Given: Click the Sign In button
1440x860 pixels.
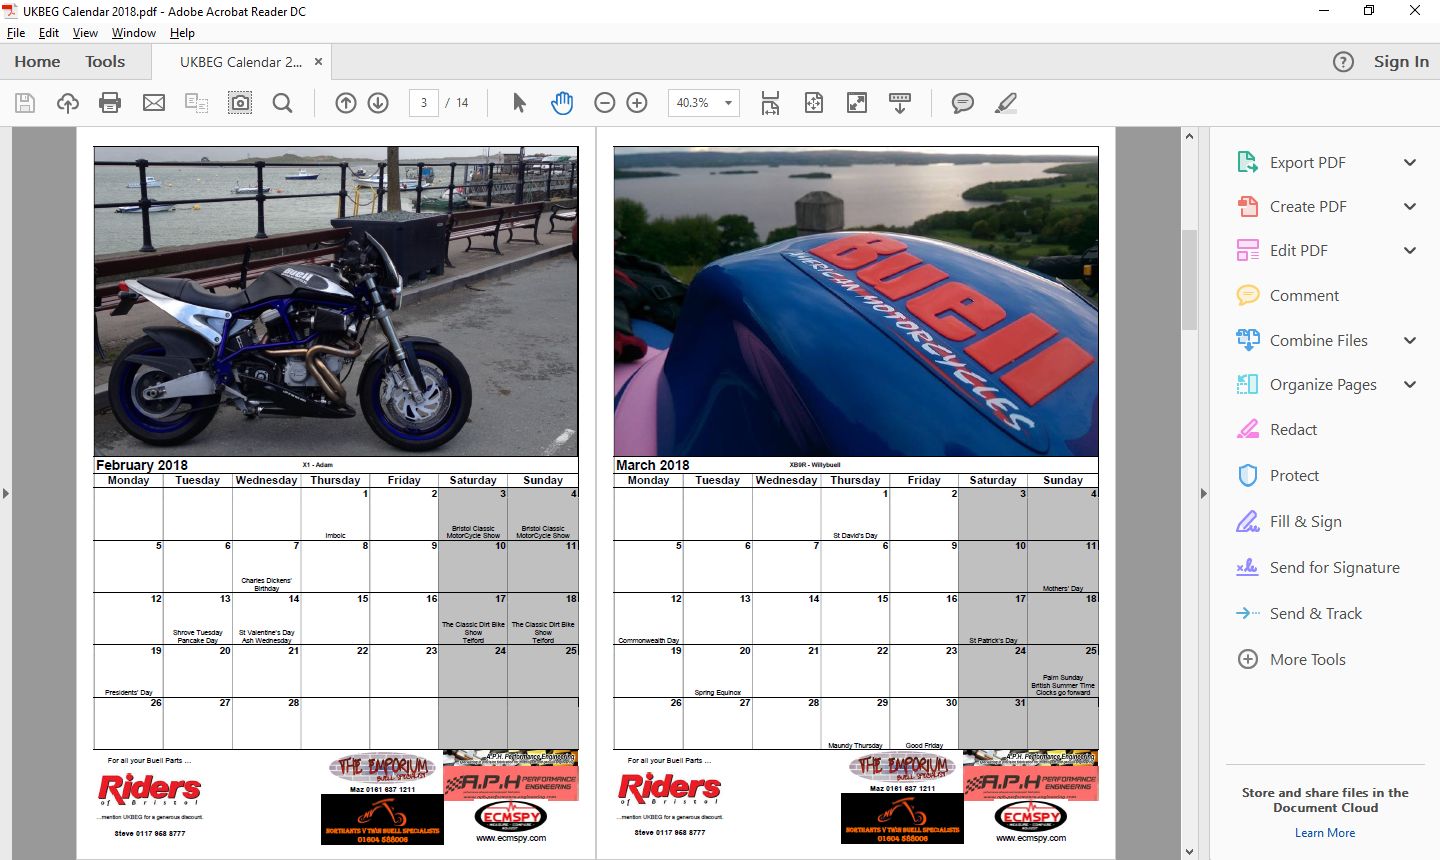Looking at the screenshot, I should pyautogui.click(x=1400, y=62).
